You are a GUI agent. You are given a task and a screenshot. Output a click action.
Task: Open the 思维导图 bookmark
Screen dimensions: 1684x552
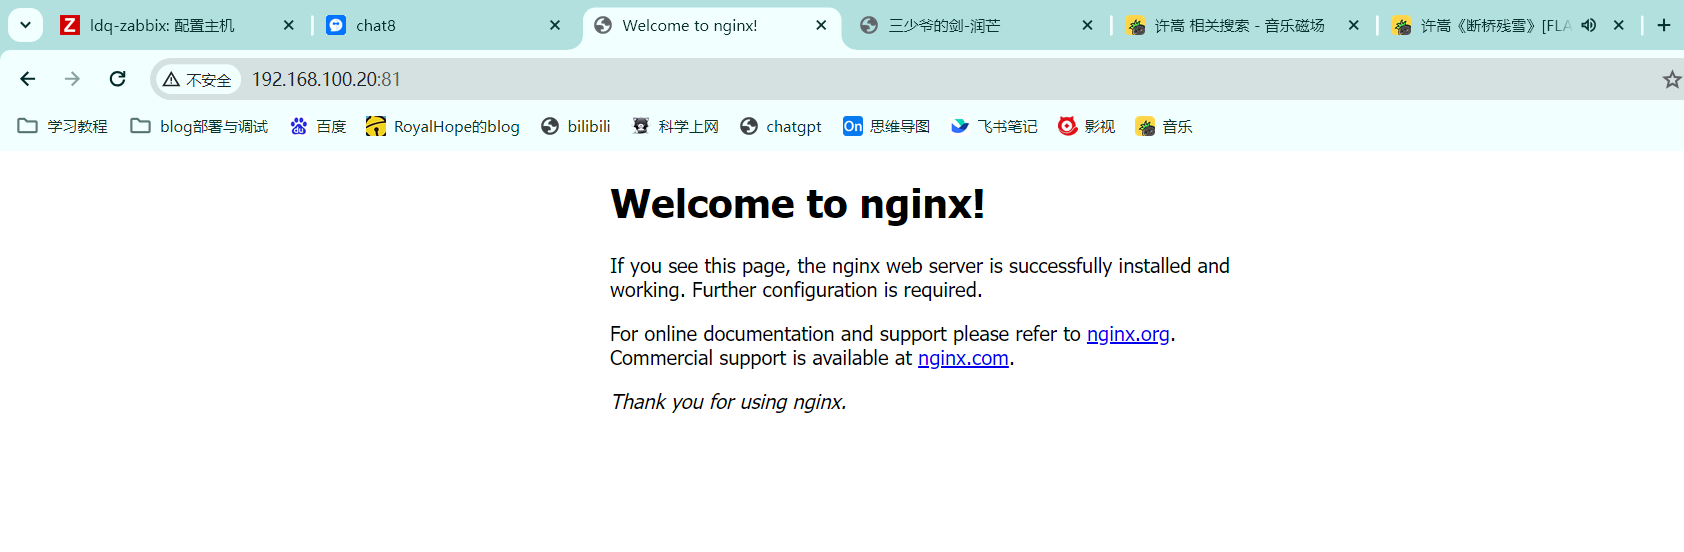coord(887,126)
